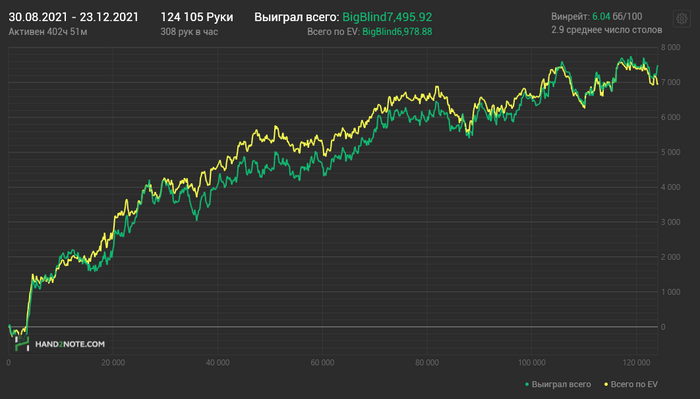Click the '120 000' x-axis label
Screen dimensions: 700x399
(x=636, y=362)
